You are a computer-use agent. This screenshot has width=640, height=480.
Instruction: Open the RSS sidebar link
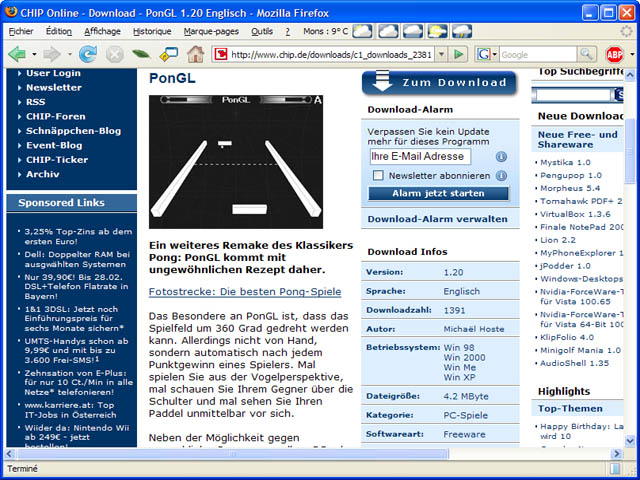coord(36,102)
